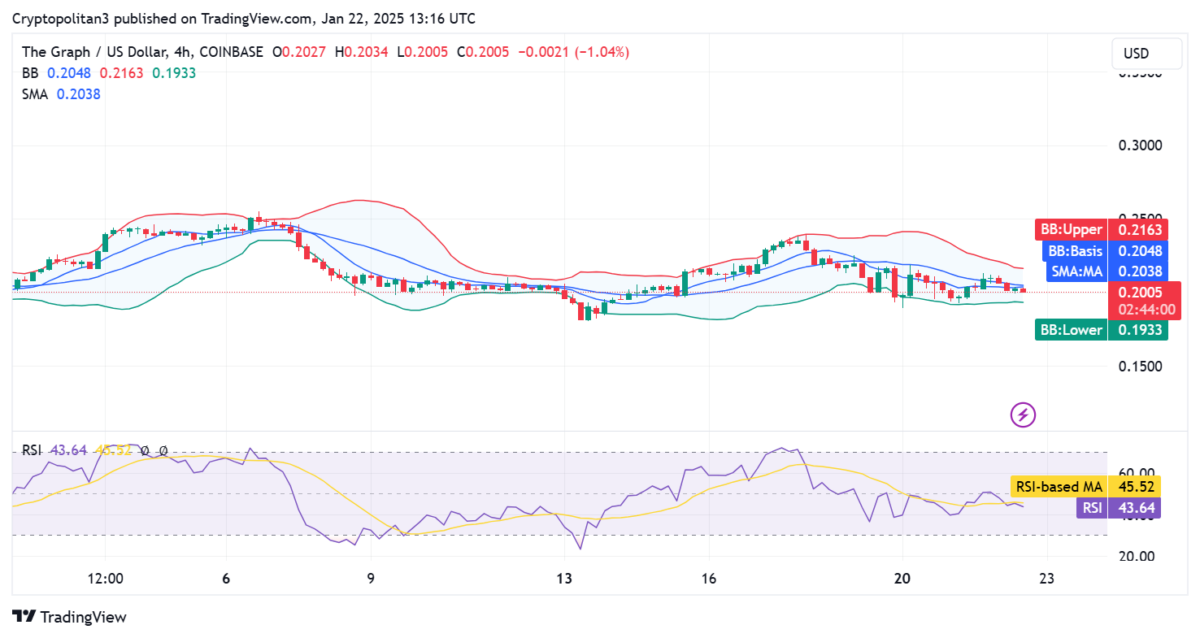Click the red 0.2005 current price countdown label
The height and width of the screenshot is (638, 1200).
click(x=1144, y=299)
